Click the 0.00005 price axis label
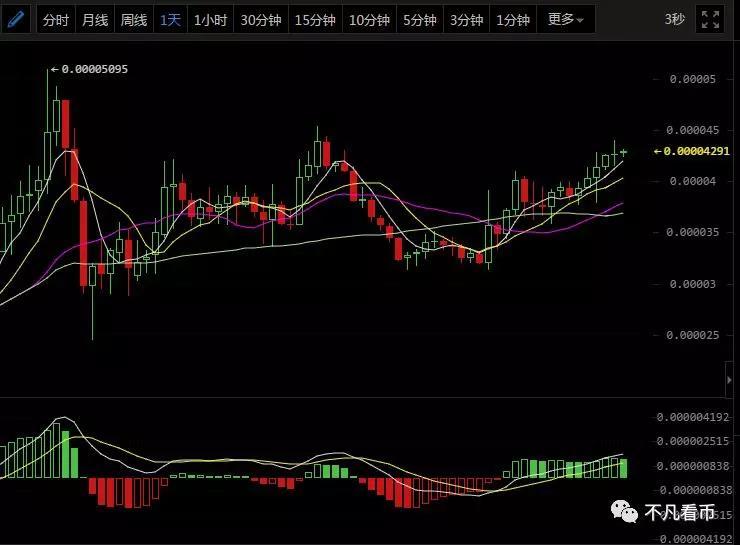 [692, 79]
